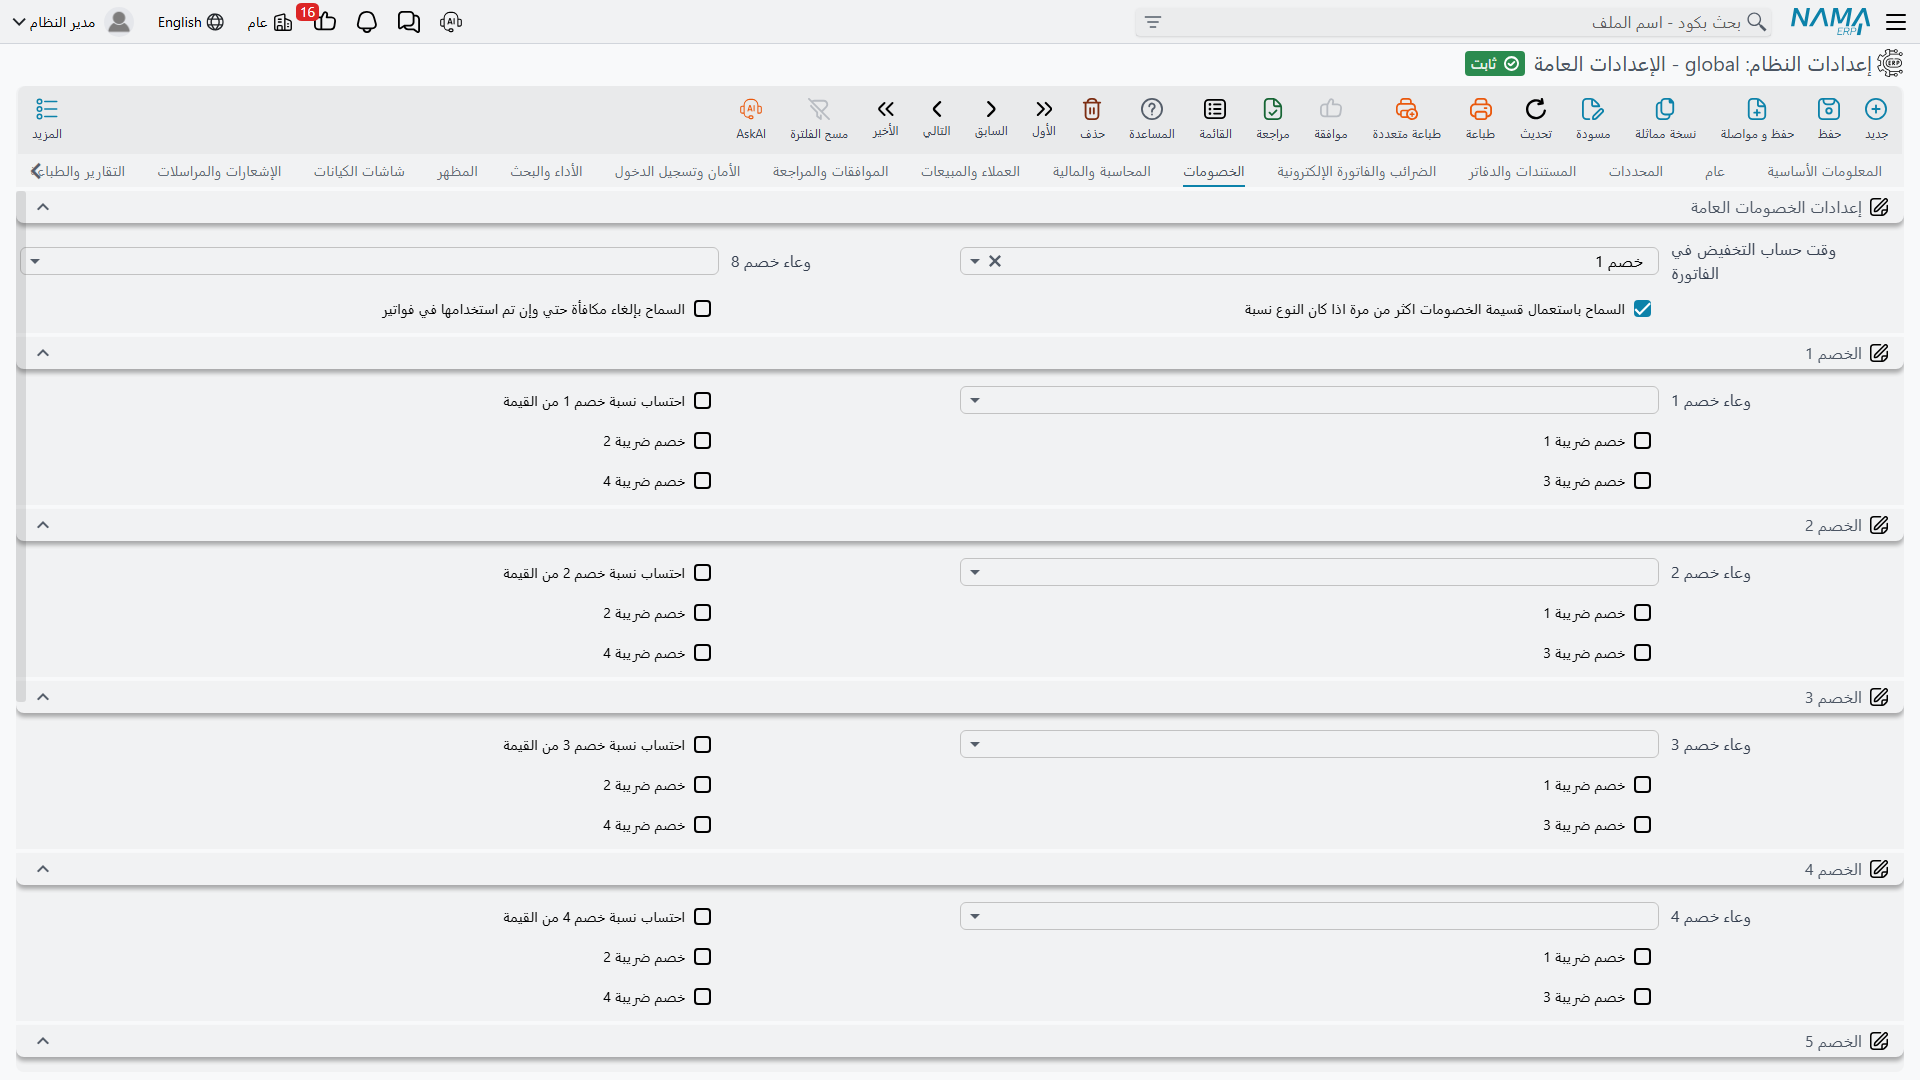Click the حفظ و مواصله (Save and continue) icon
1920x1080 pixels.
click(1757, 109)
